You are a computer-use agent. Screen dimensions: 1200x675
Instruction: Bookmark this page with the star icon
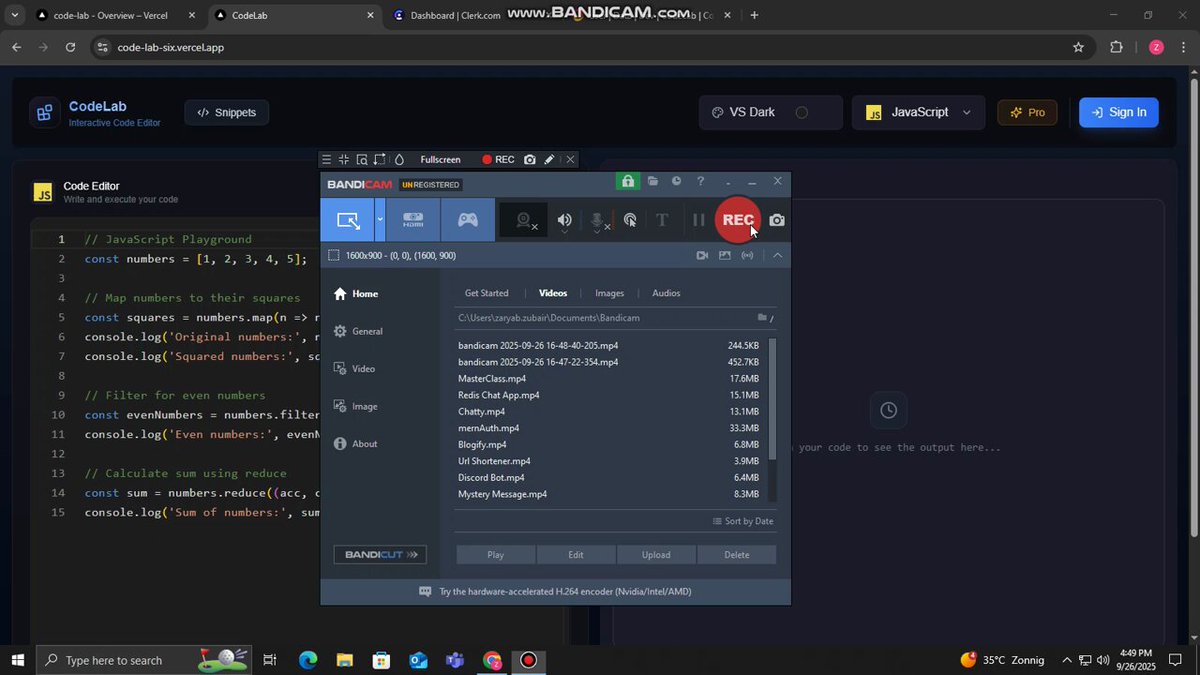pos(1078,47)
